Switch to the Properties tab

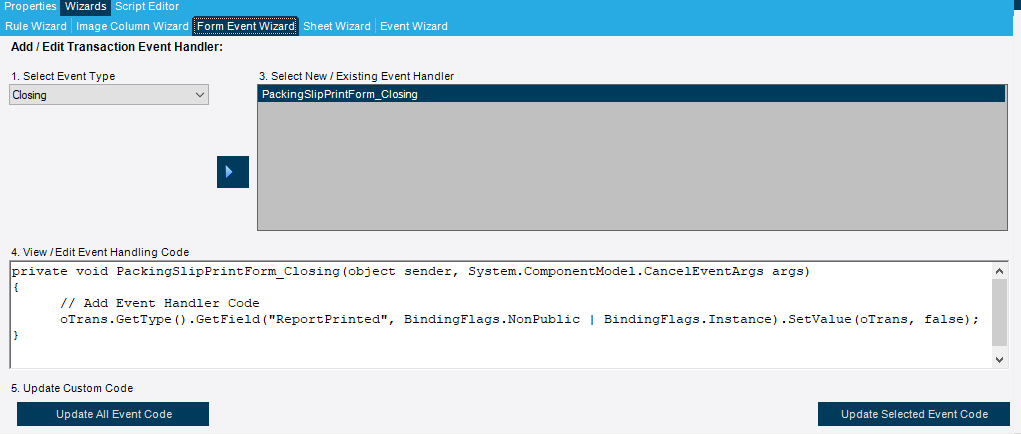pyautogui.click(x=31, y=7)
